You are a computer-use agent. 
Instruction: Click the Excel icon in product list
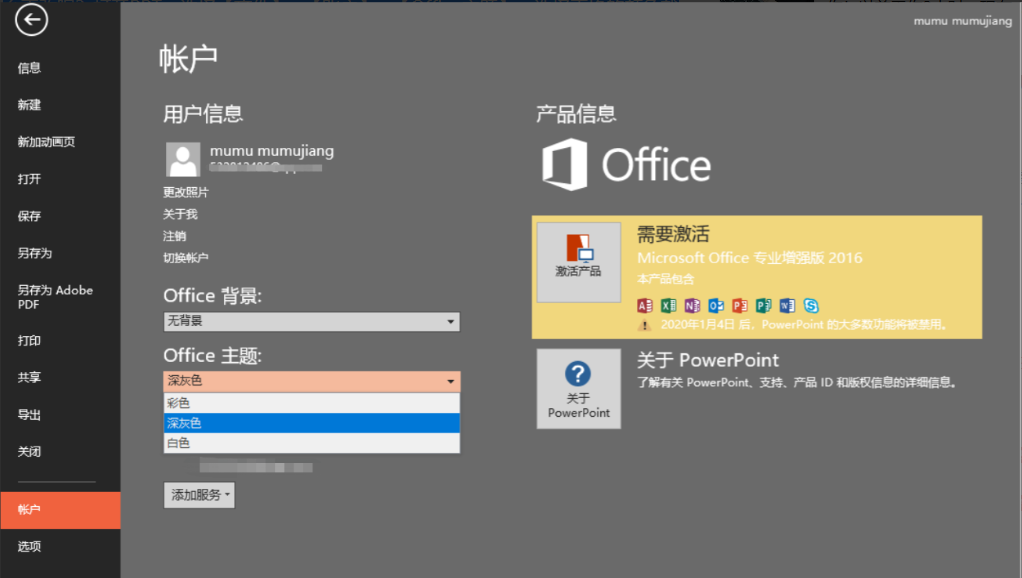[669, 305]
